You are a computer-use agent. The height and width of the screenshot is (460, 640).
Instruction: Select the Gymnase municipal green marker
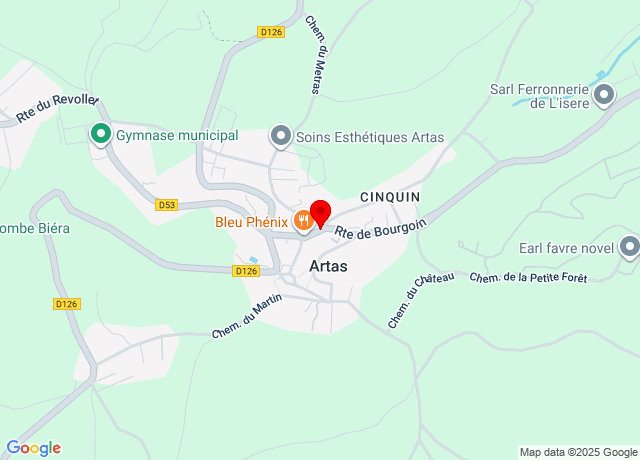[x=101, y=134]
